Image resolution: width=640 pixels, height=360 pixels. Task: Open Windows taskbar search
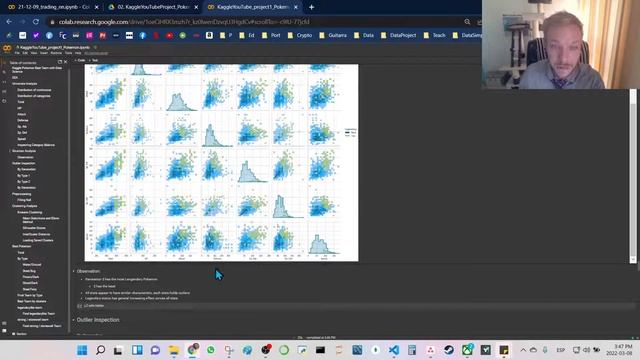[100, 350]
